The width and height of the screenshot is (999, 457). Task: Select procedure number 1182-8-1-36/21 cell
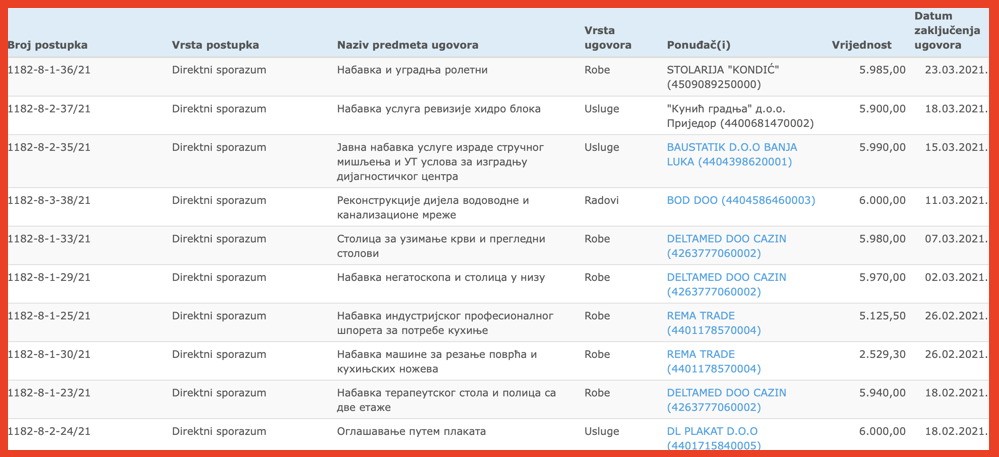pos(49,70)
